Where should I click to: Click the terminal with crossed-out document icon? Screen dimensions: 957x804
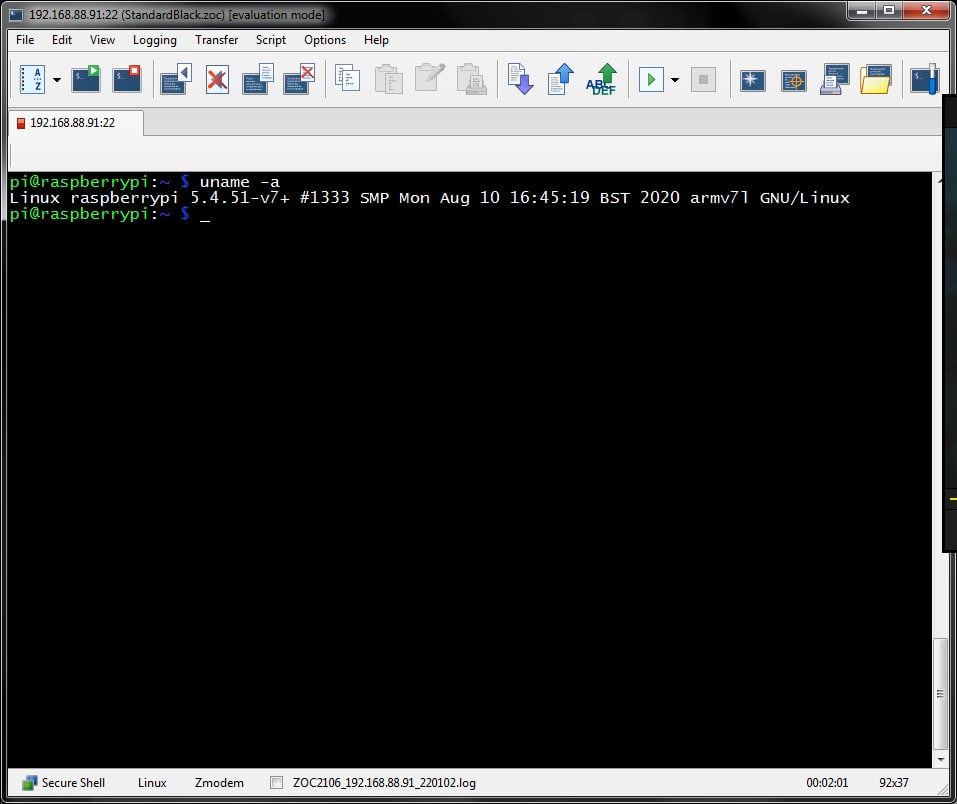(x=300, y=79)
